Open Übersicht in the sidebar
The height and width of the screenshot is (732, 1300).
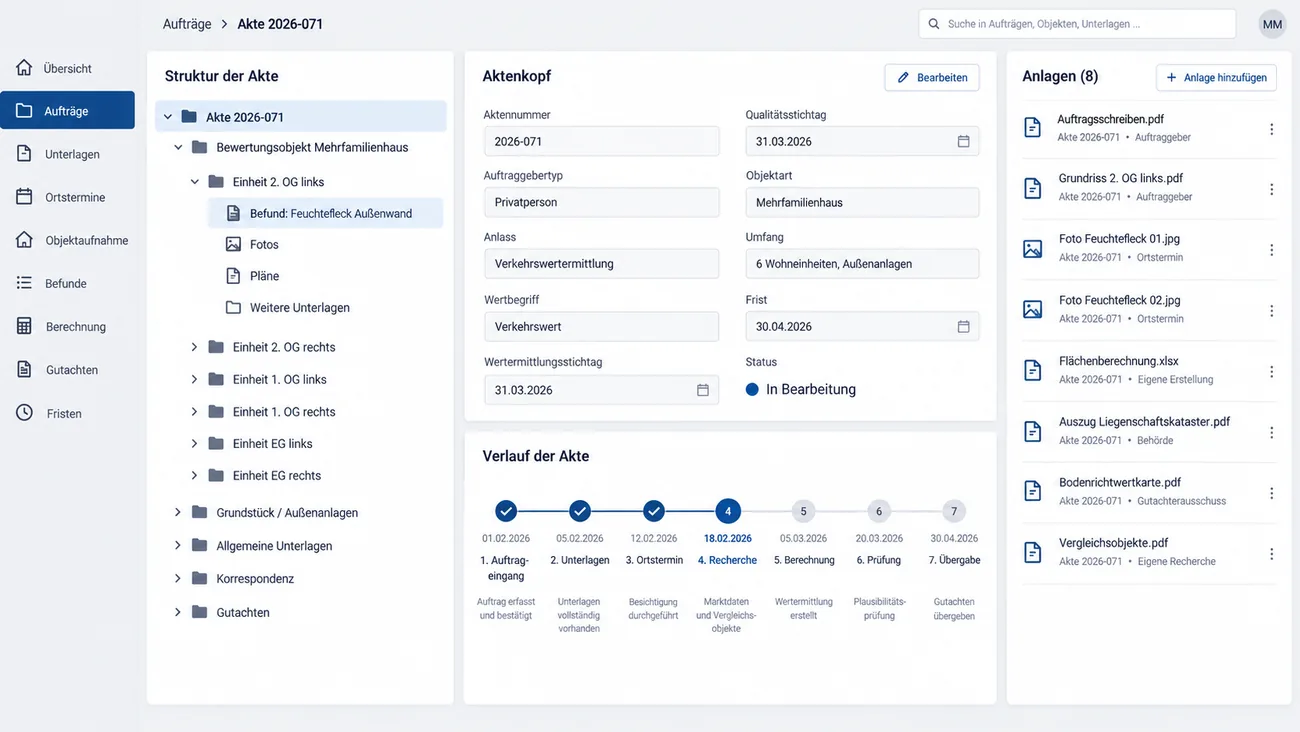67,68
